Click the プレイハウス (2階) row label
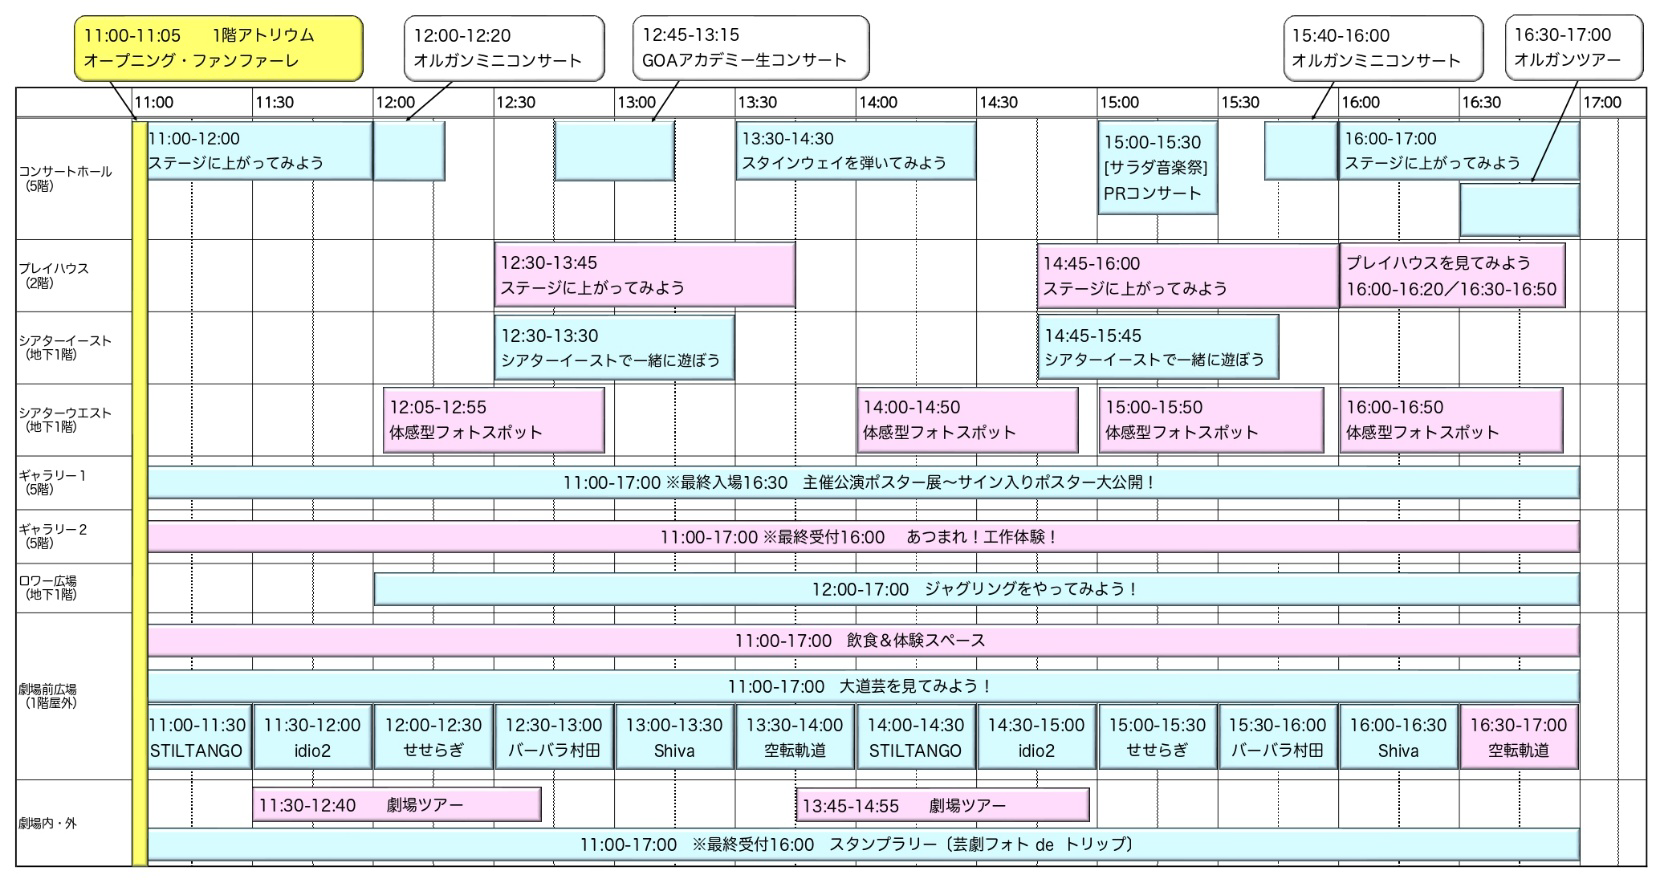The width and height of the screenshot is (1660, 887). click(x=54, y=276)
